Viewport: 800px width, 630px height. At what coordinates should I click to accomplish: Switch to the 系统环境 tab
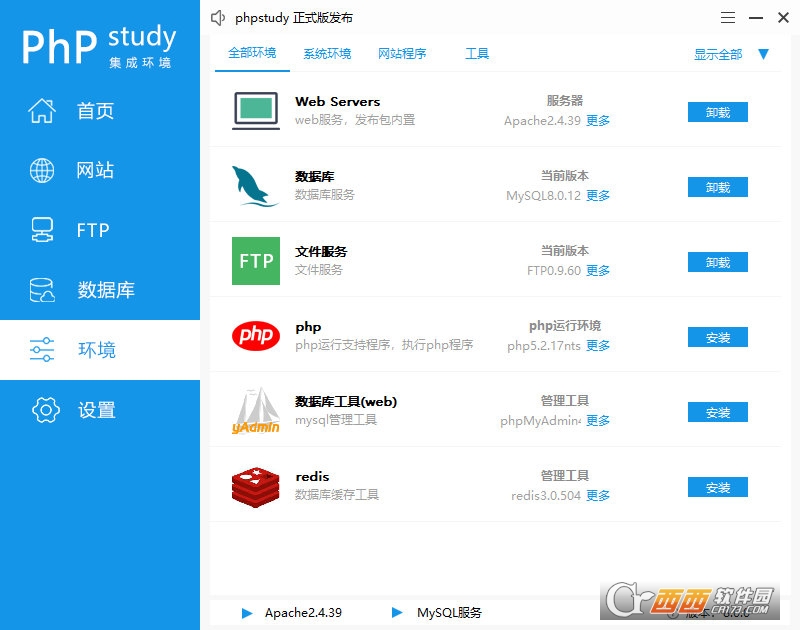pyautogui.click(x=327, y=53)
